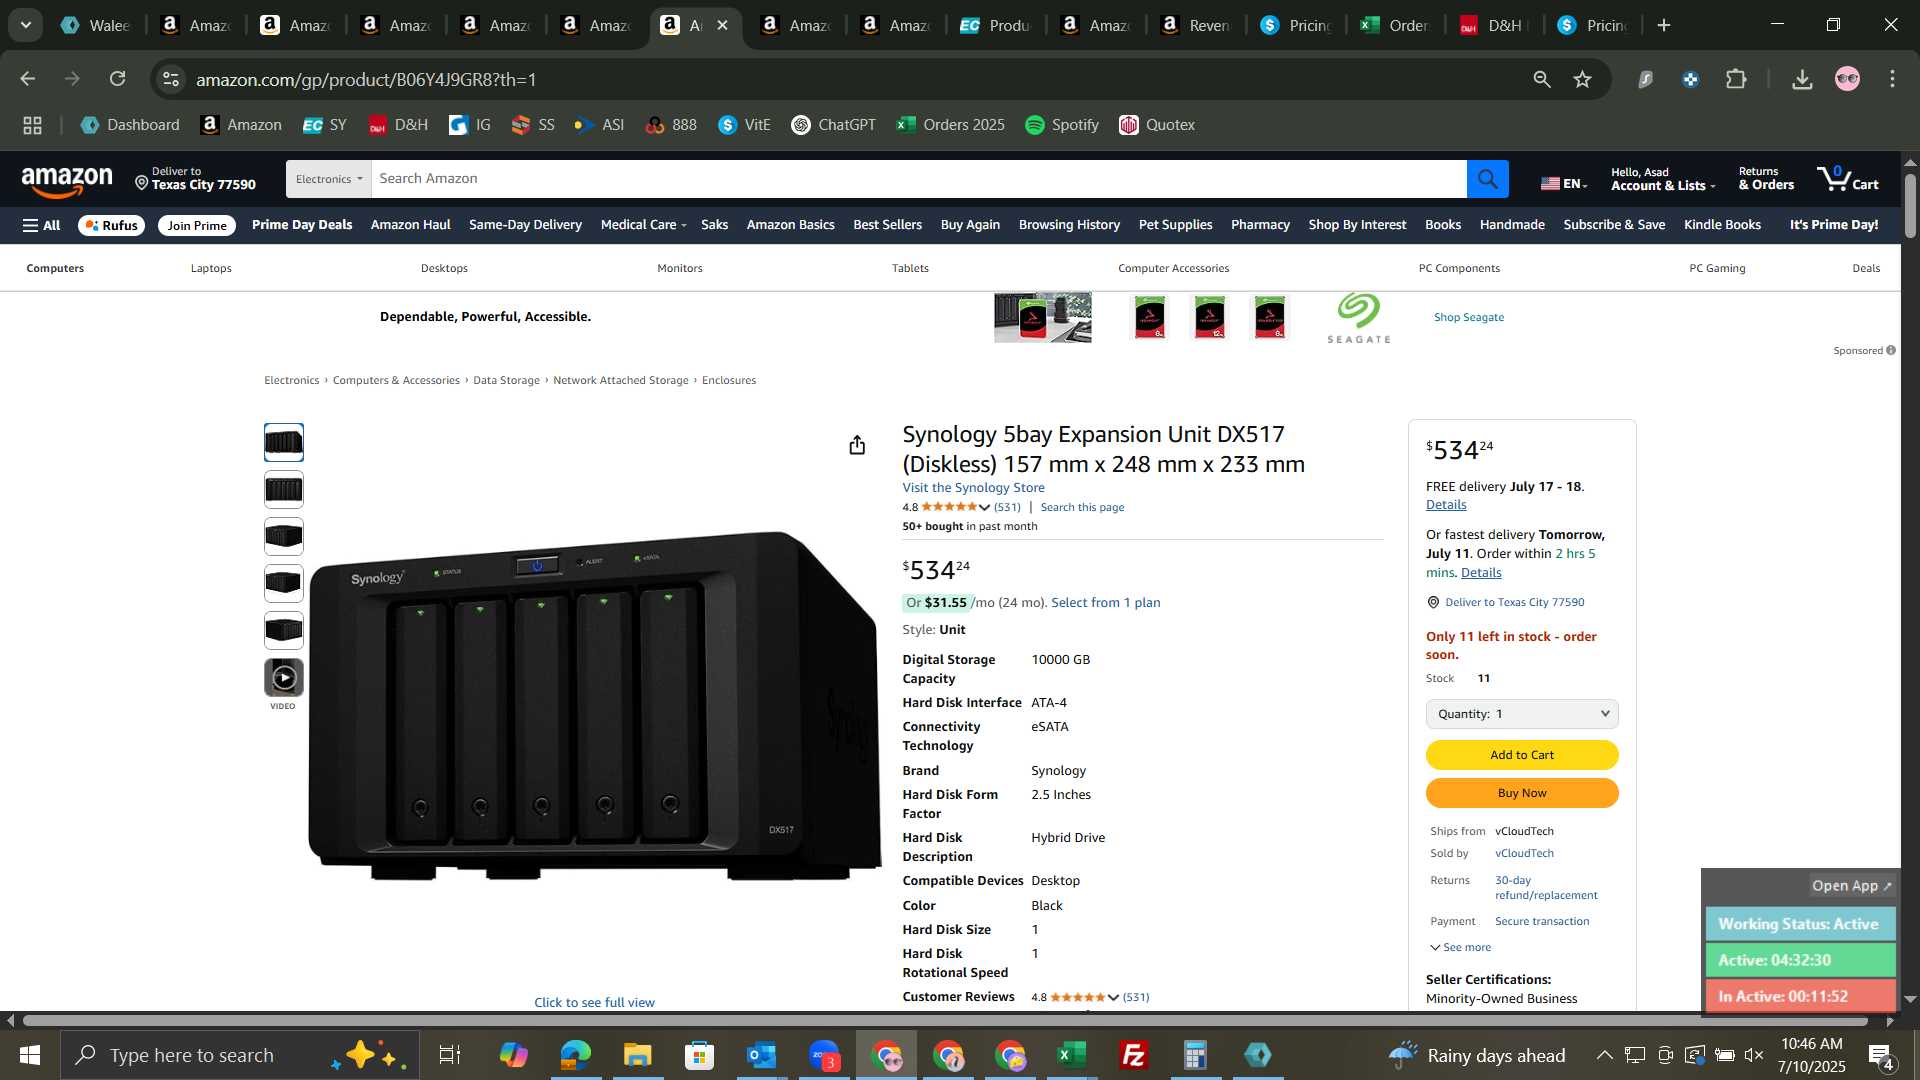Open the browser downloads icon
This screenshot has height=1080, width=1920.
point(1802,79)
